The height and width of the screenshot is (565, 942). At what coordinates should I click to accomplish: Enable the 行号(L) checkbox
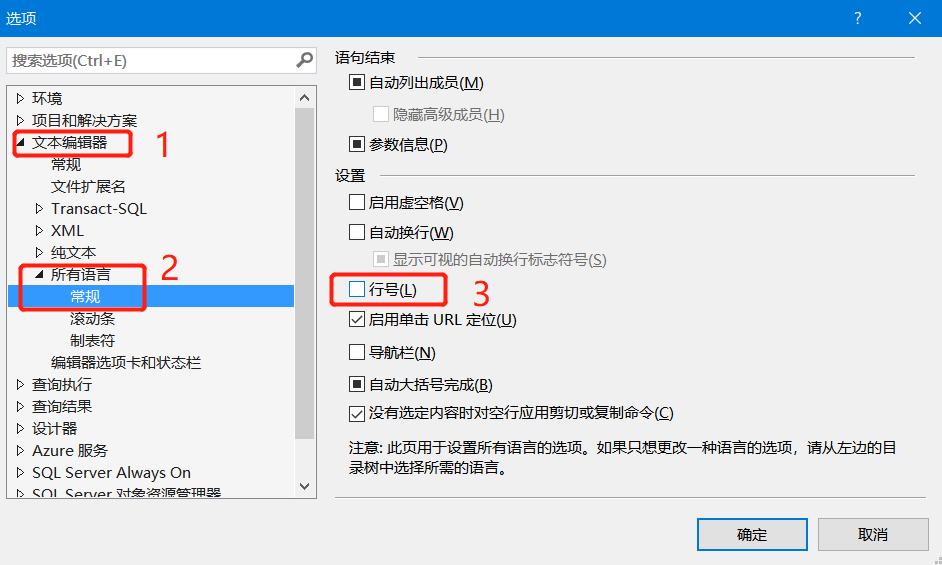point(357,289)
